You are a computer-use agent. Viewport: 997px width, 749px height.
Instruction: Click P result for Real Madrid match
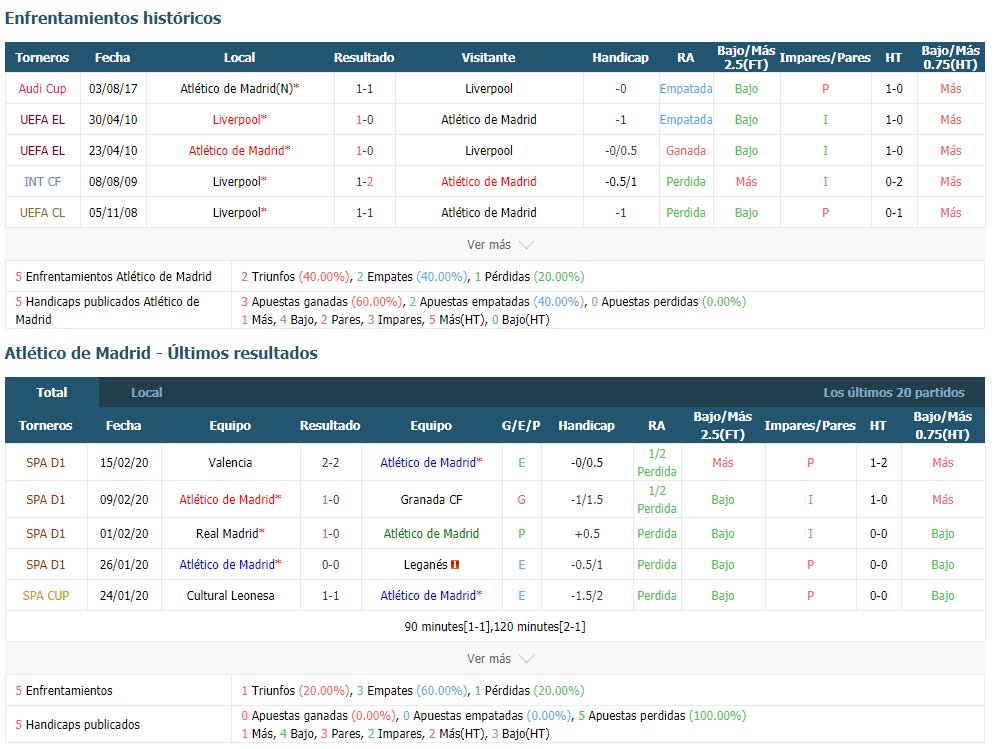coord(521,534)
